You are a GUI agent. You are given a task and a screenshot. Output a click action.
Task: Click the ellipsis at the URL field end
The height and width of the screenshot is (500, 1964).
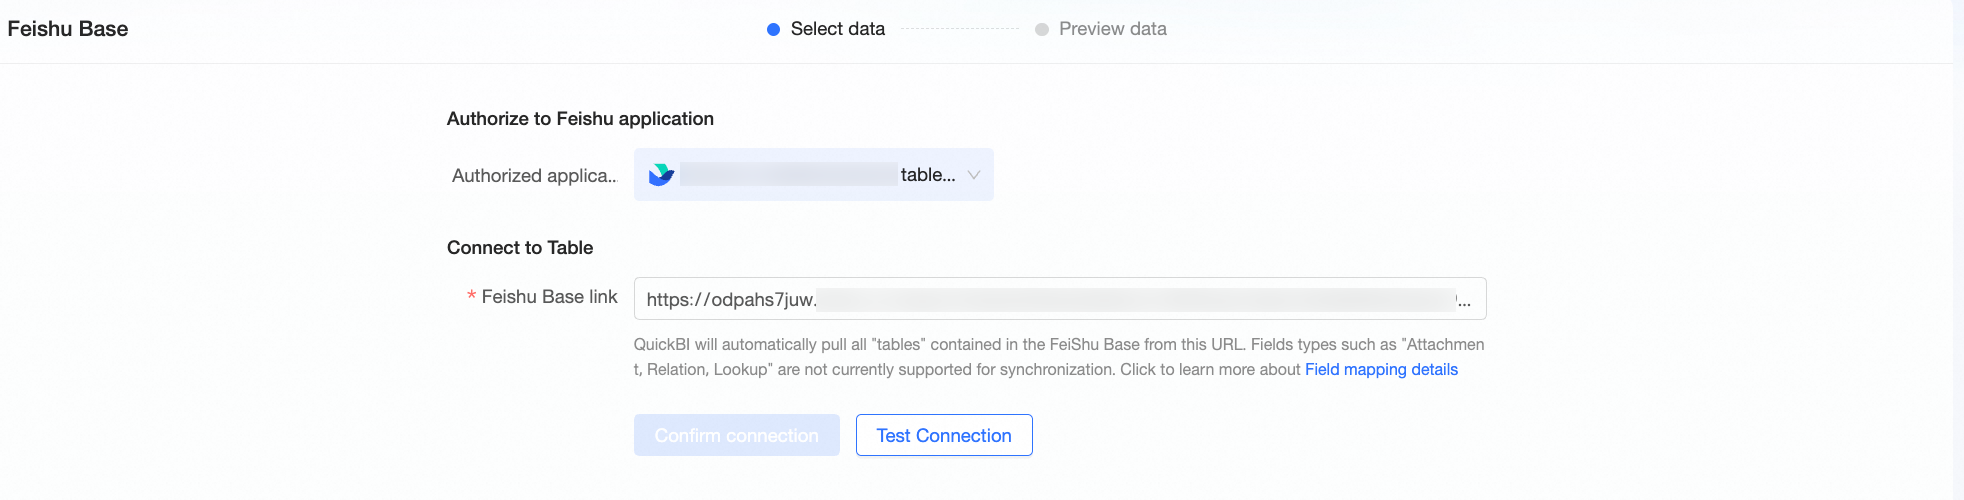point(1463,300)
